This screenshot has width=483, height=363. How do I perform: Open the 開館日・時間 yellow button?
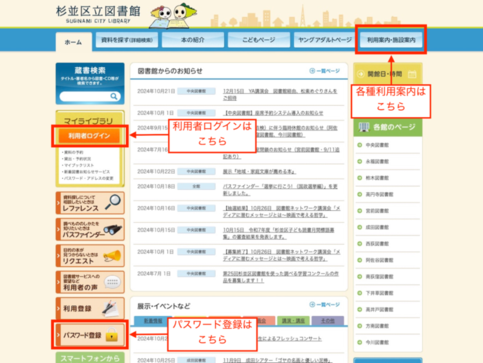tap(388, 74)
